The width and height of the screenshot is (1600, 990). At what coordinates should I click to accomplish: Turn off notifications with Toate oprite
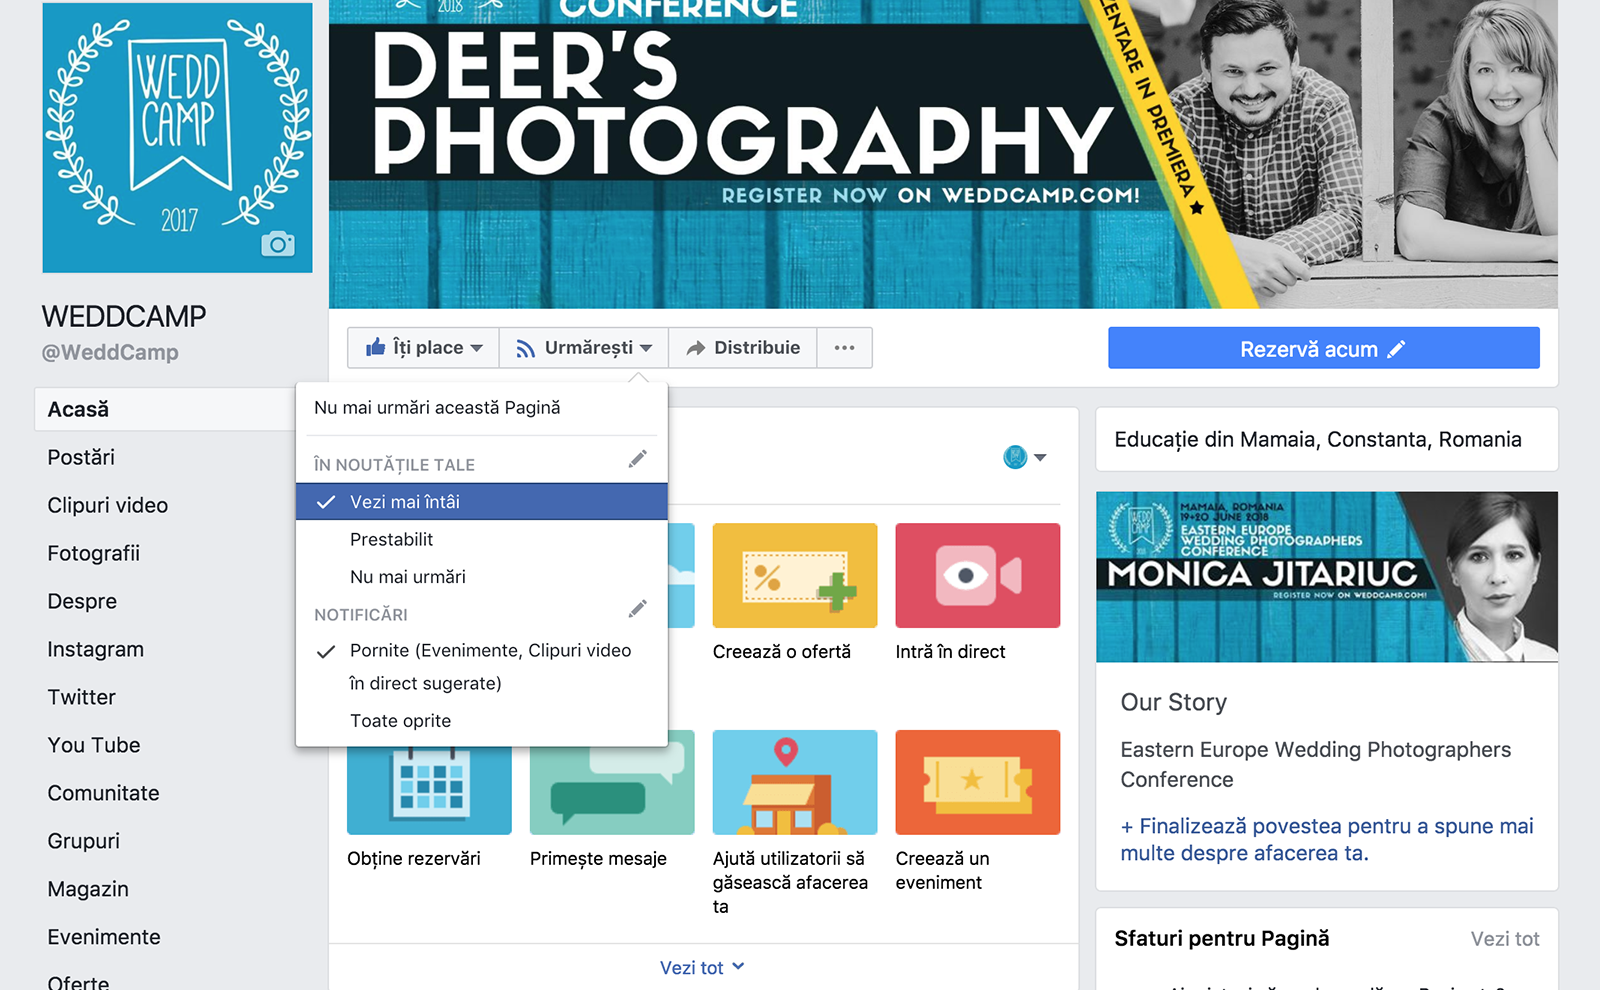point(482,721)
